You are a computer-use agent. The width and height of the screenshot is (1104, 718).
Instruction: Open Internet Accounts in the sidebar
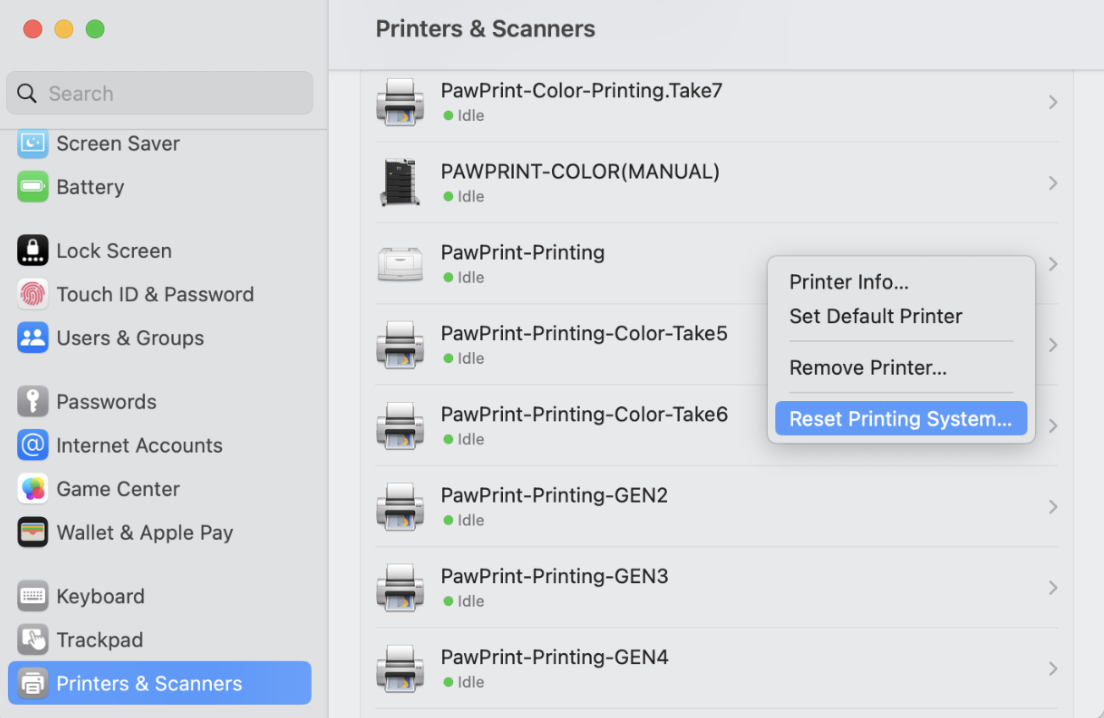(x=139, y=446)
